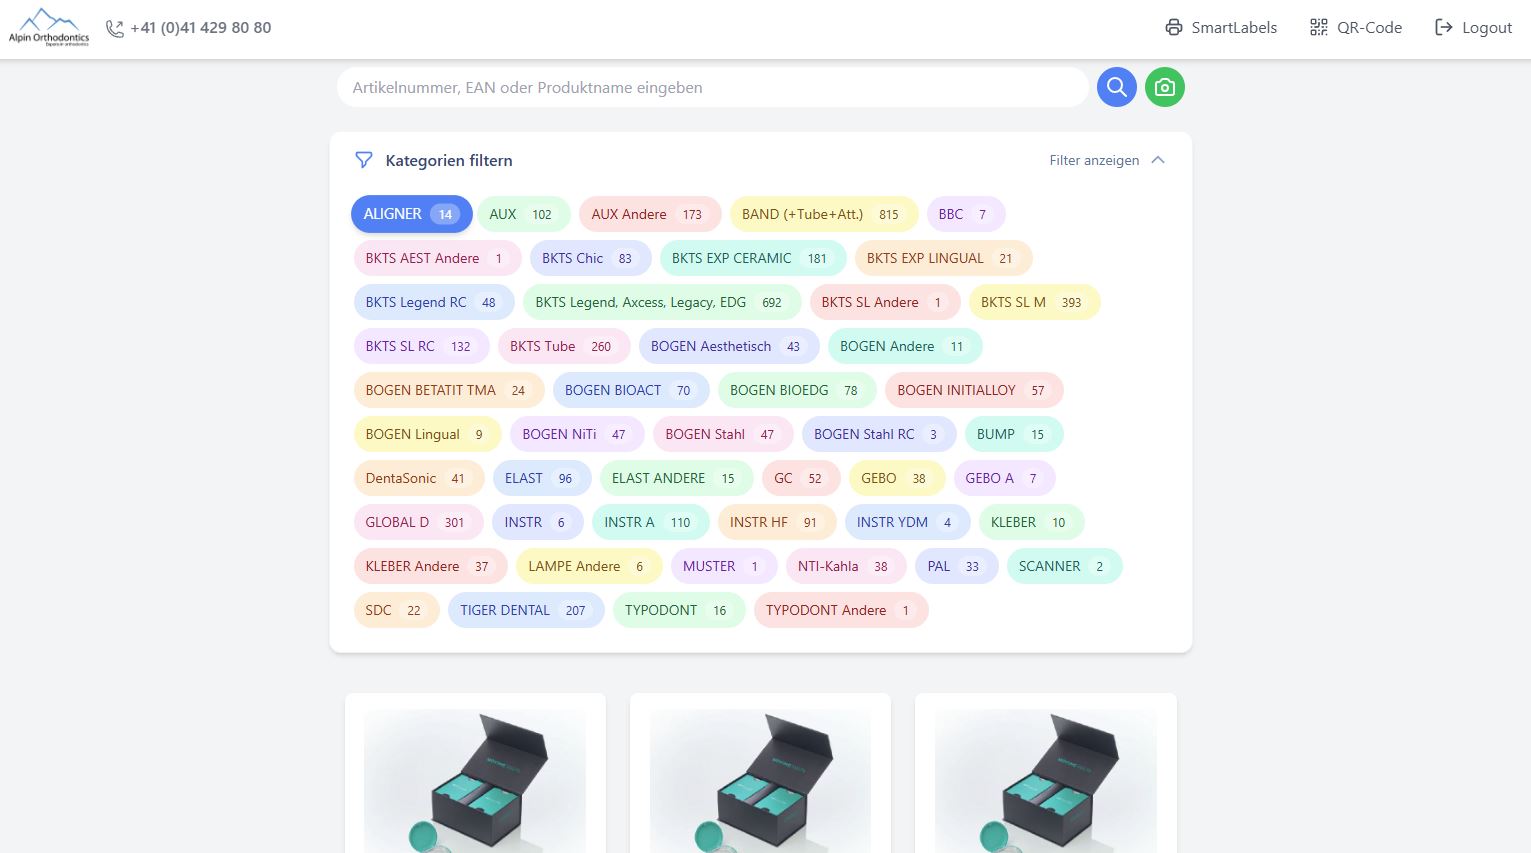Focus the Artikelnummer search input field
The width and height of the screenshot is (1531, 853).
point(712,87)
